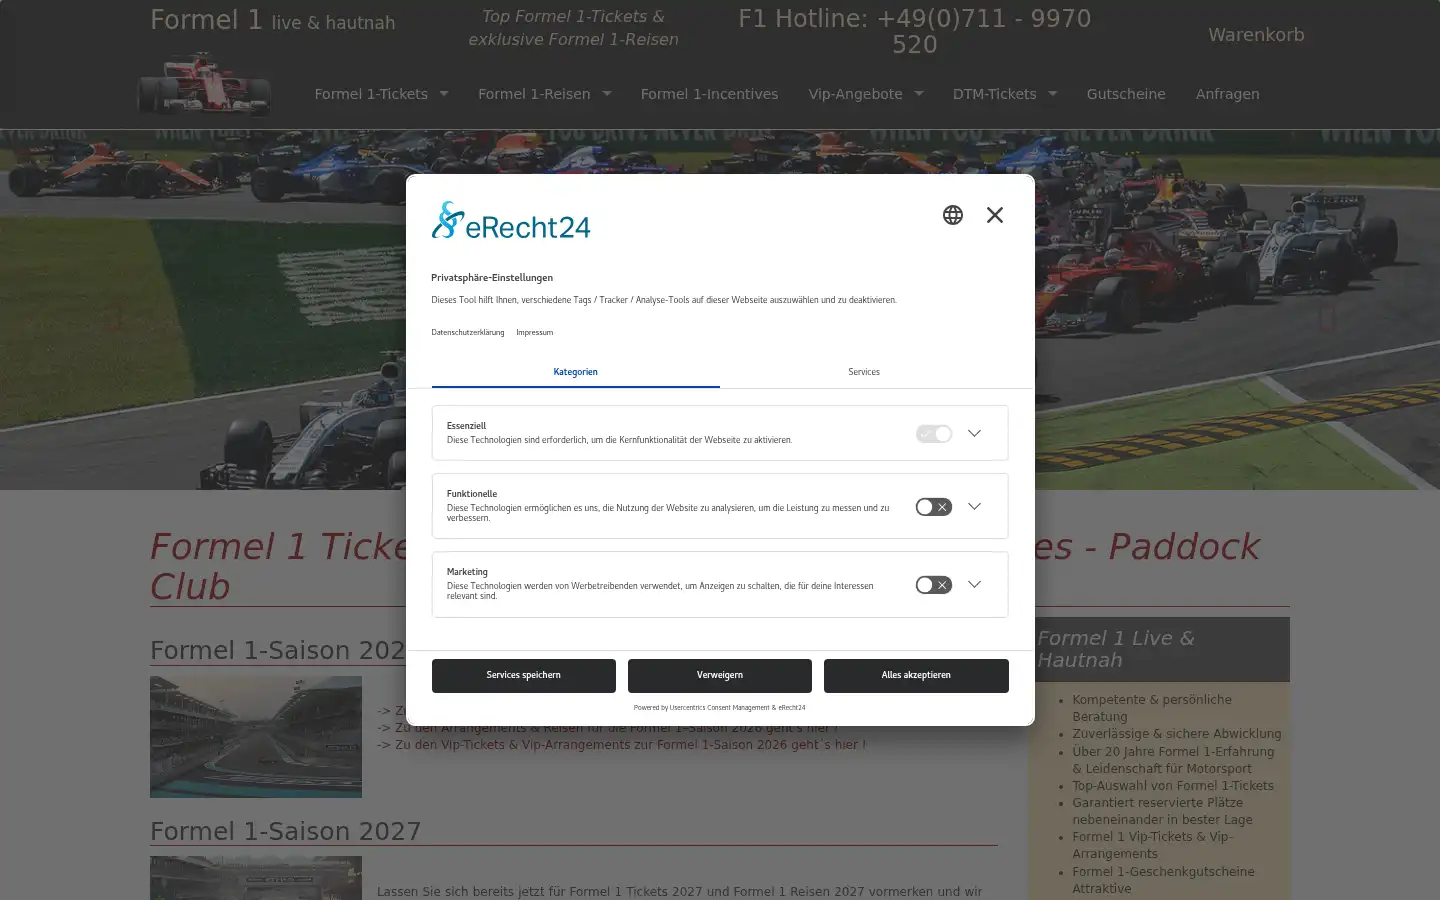The width and height of the screenshot is (1440, 900).
Task: Click the Verweigern button
Action: tap(720, 675)
